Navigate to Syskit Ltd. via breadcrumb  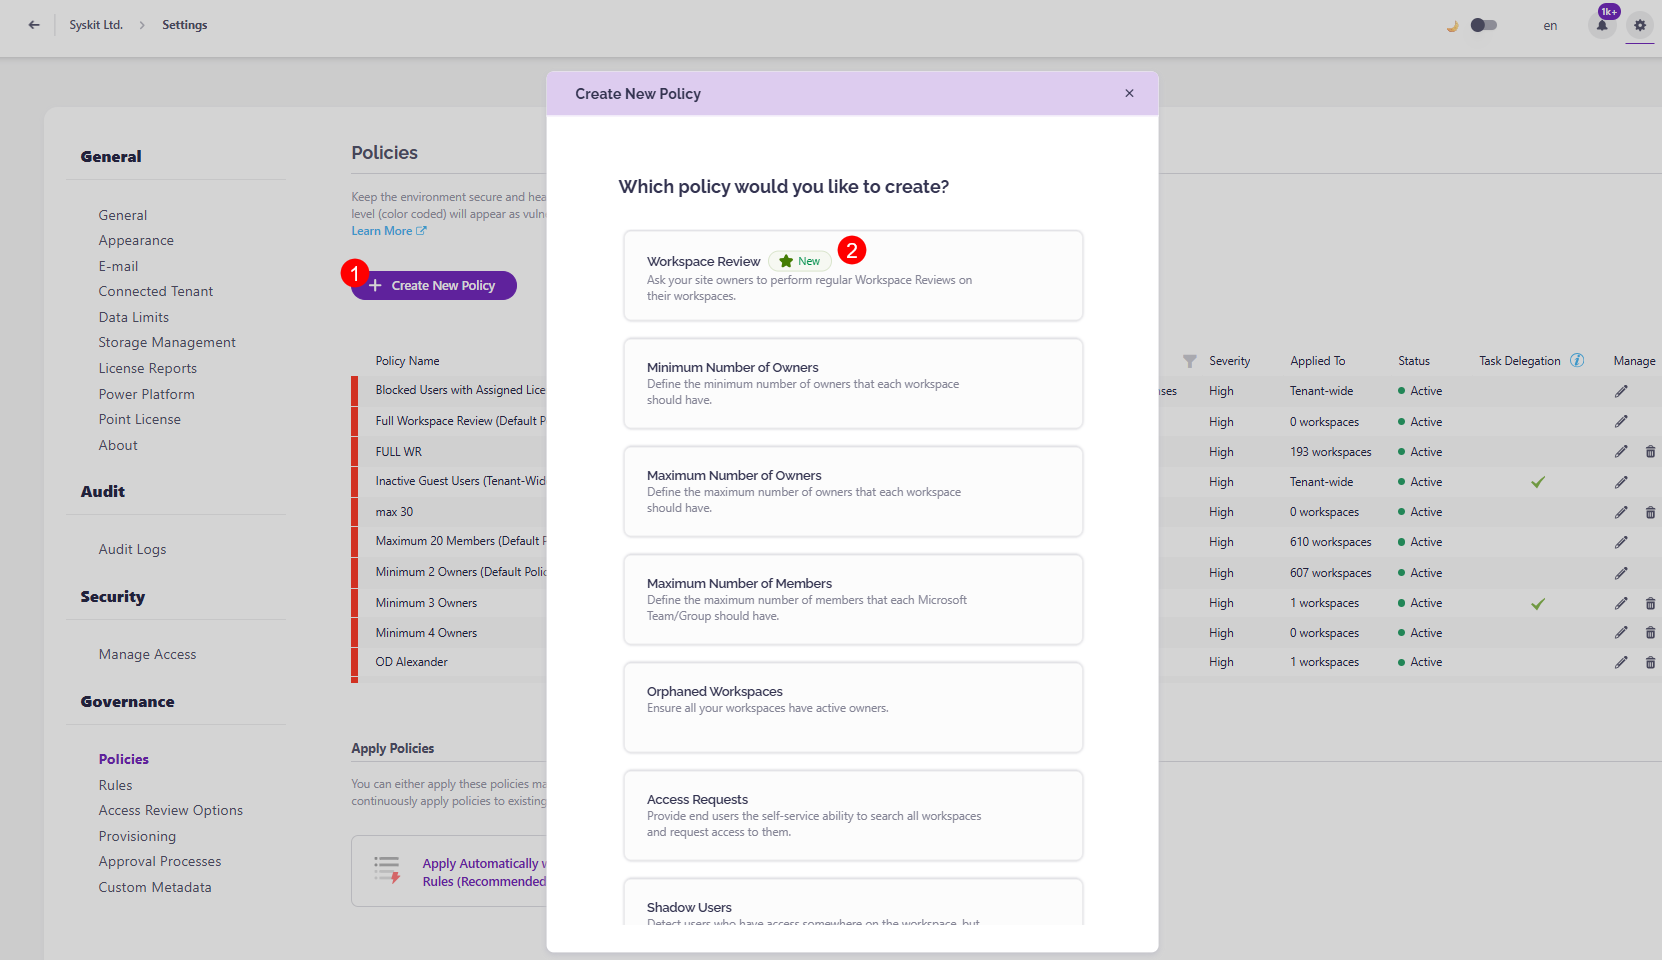[96, 24]
